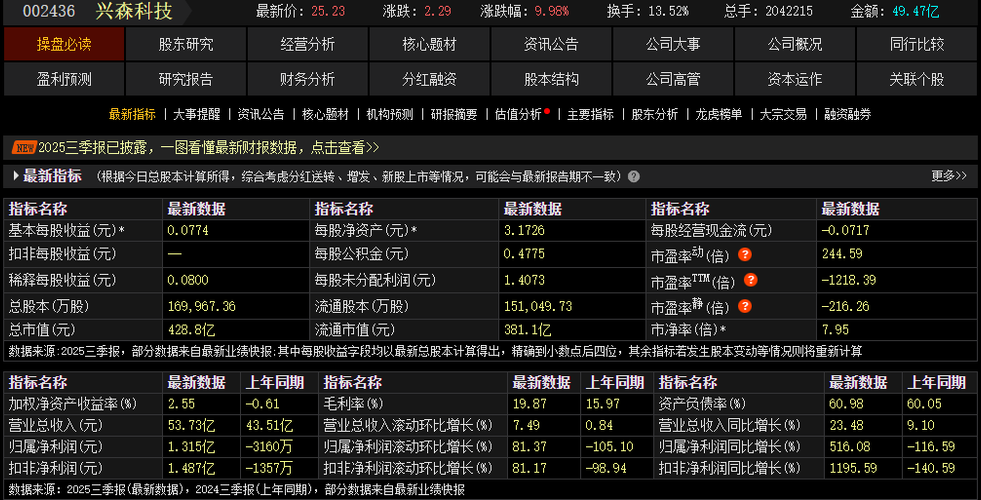Image resolution: width=981 pixels, height=500 pixels.
Task: Select the 操盘必读 tab
Action: [x=64, y=44]
